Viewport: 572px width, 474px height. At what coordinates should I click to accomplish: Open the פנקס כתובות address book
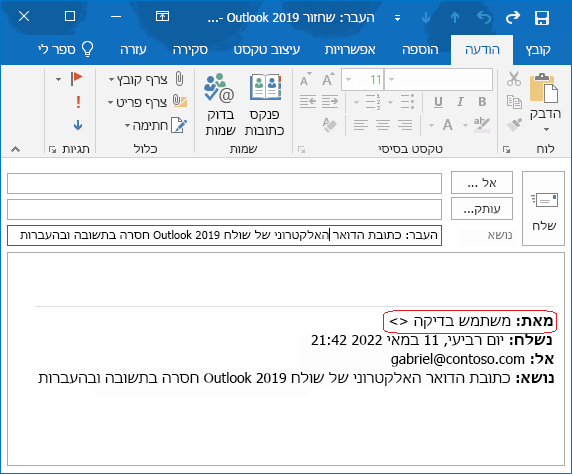point(265,105)
